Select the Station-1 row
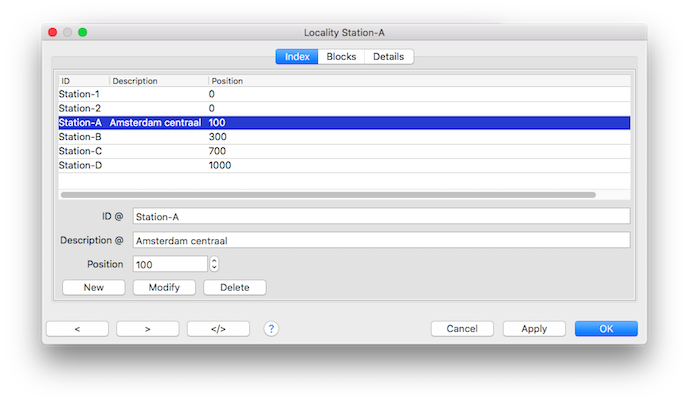689x404 pixels. click(x=80, y=94)
